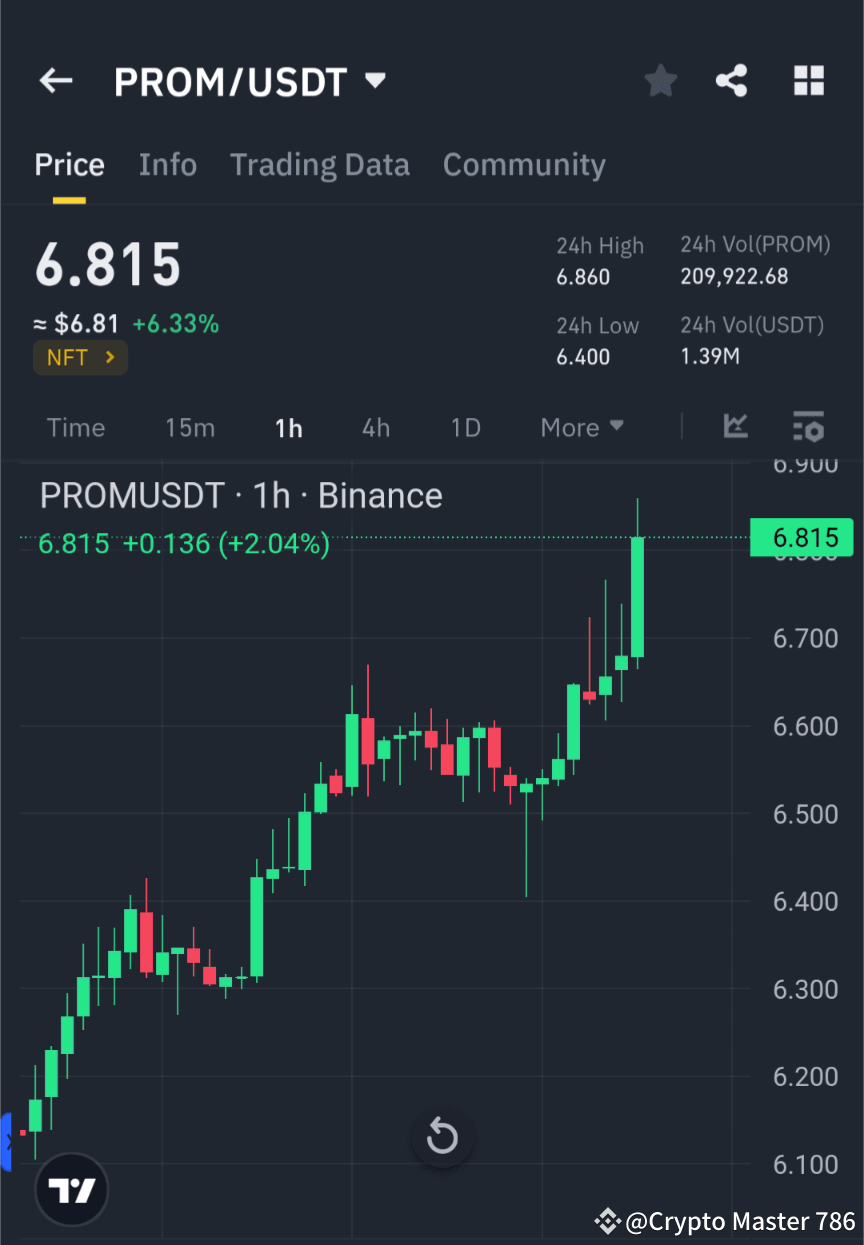Open the share options
The height and width of the screenshot is (1245, 864).
[x=731, y=81]
